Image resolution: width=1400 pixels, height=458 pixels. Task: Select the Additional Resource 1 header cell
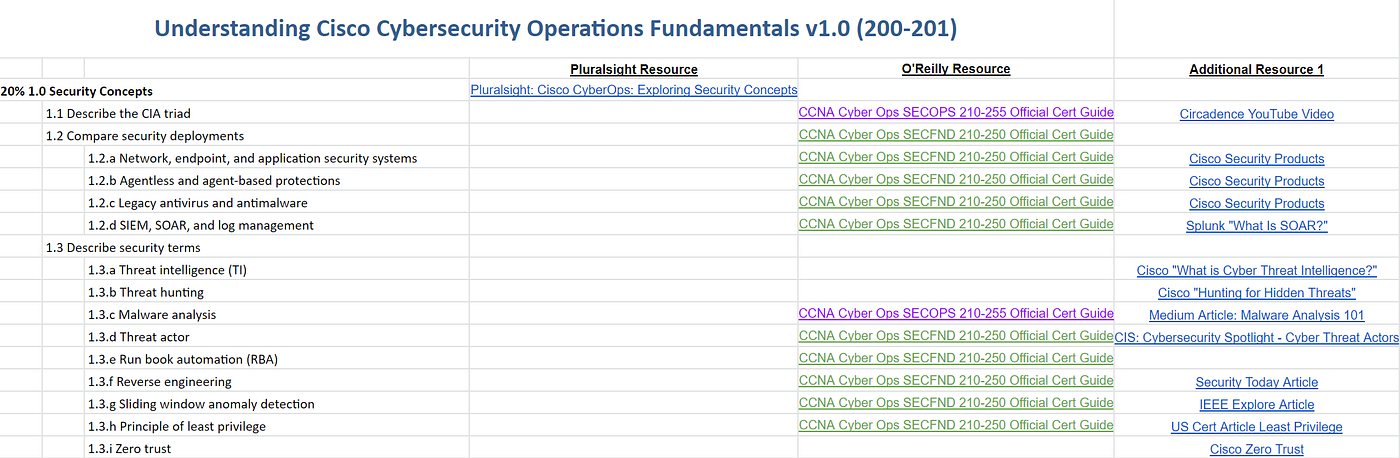1256,69
